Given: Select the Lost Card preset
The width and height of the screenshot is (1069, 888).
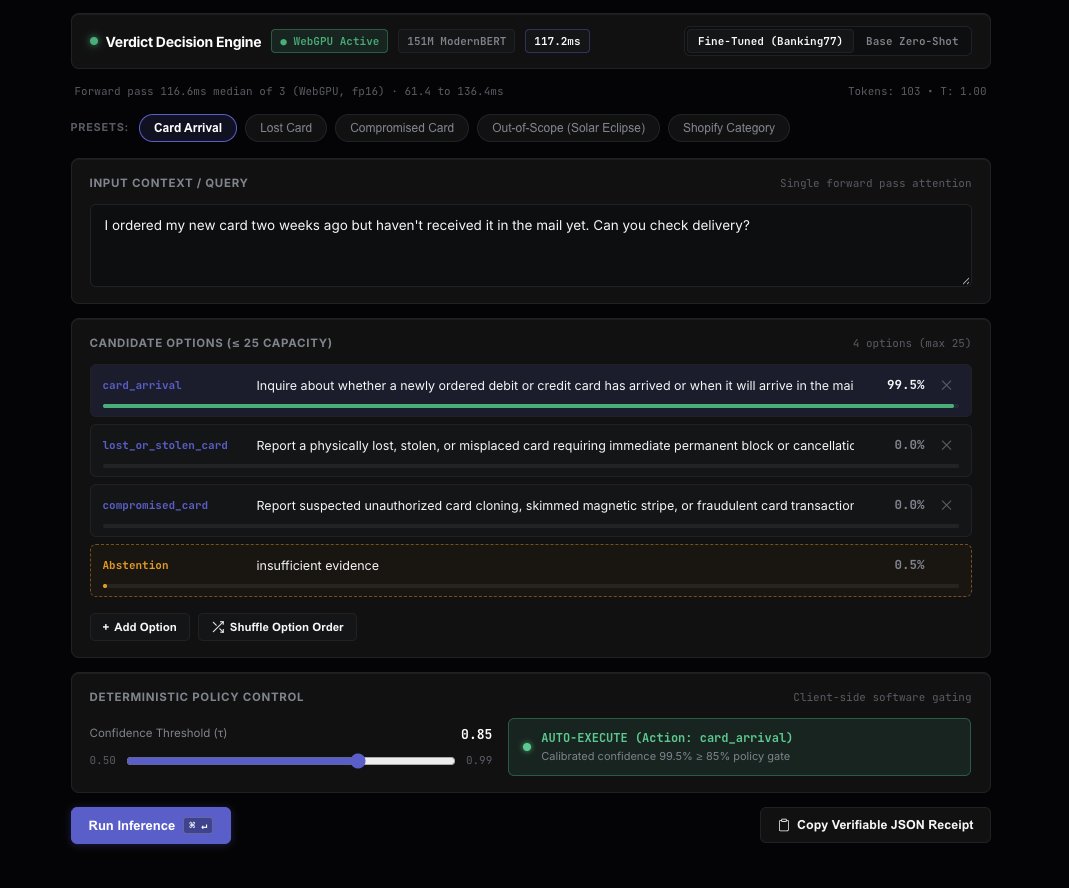Looking at the screenshot, I should point(286,128).
